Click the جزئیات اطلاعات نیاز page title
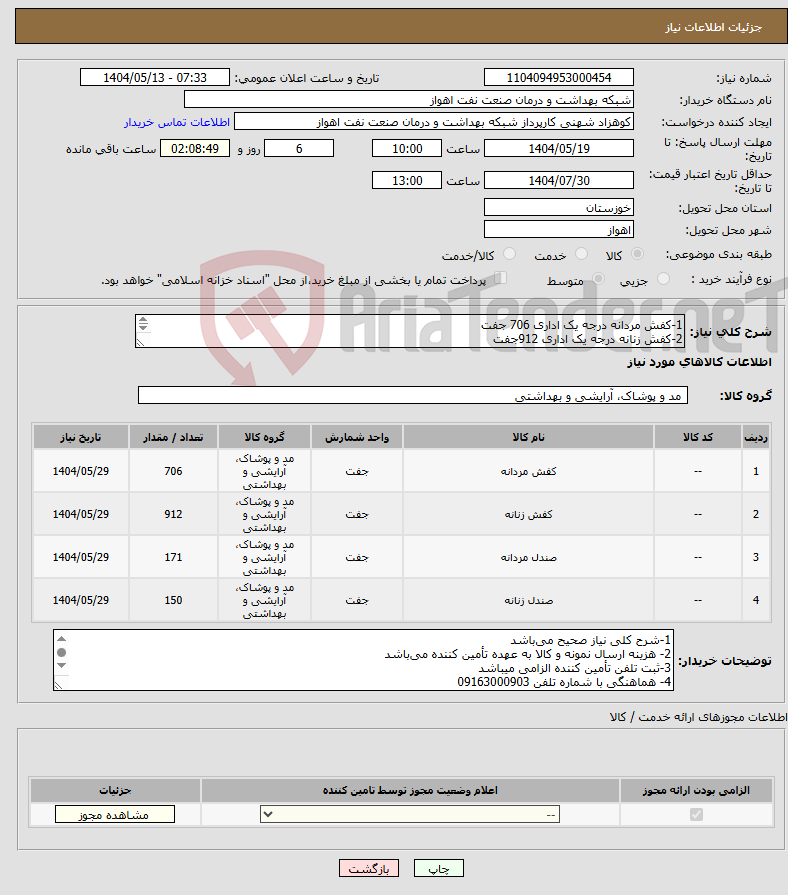The image size is (788, 895). (x=713, y=27)
